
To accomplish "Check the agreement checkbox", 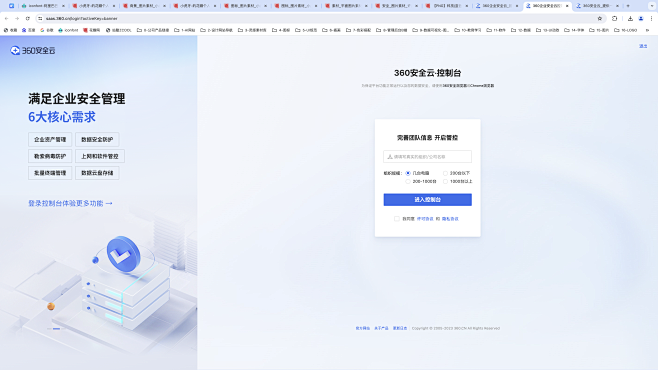I will point(397,219).
